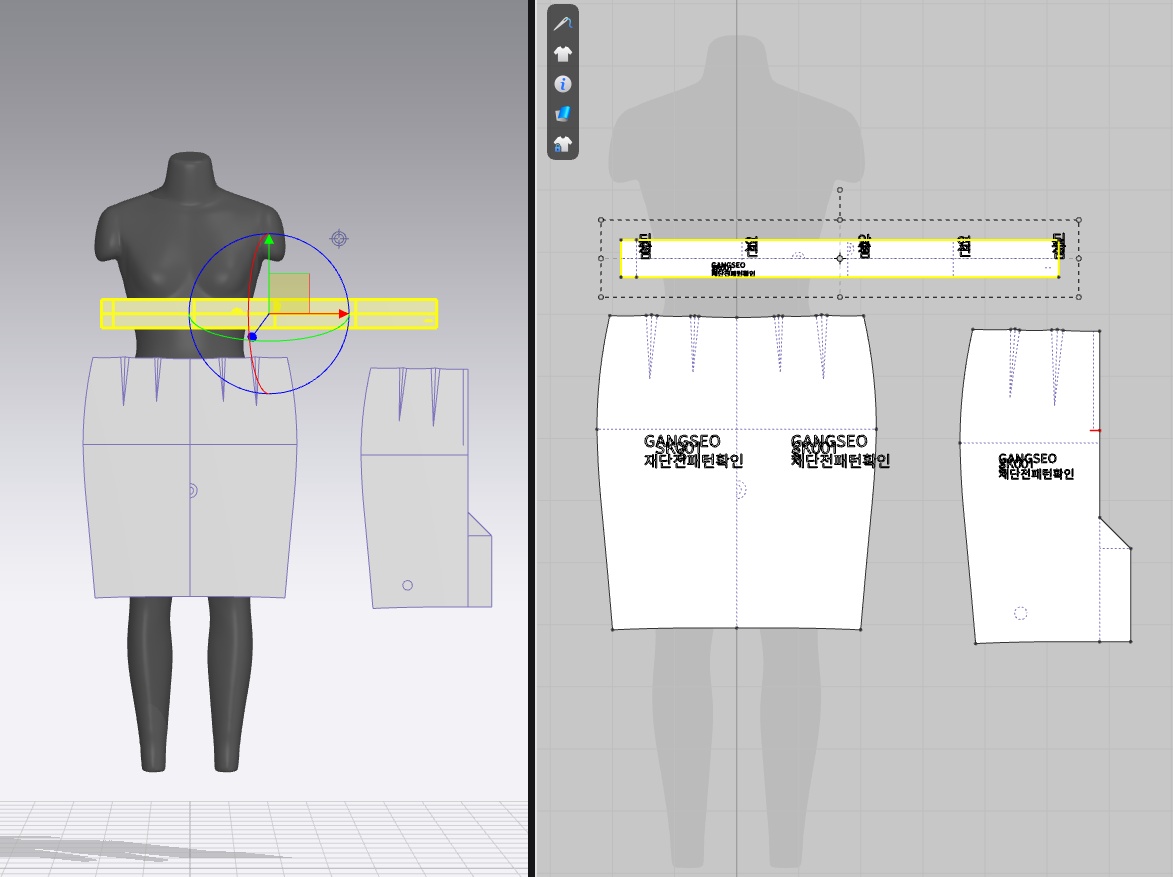Toggle the locked T-shirt pattern icon
The height and width of the screenshot is (877, 1173).
563,144
